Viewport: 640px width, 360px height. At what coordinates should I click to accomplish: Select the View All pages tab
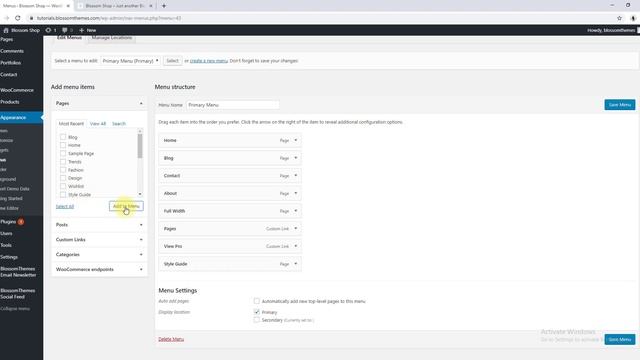[98, 123]
